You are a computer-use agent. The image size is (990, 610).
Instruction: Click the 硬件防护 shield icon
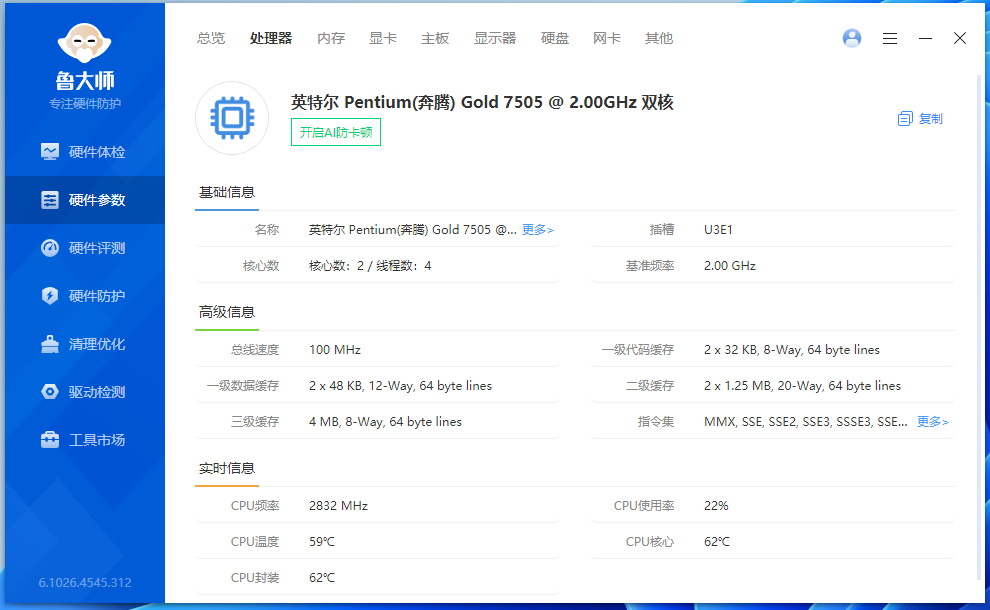pos(50,296)
